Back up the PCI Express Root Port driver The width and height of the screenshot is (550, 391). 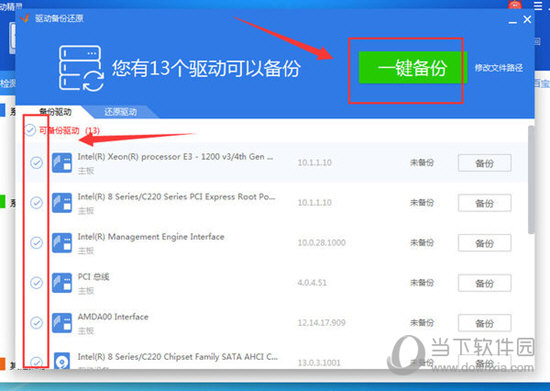click(484, 203)
